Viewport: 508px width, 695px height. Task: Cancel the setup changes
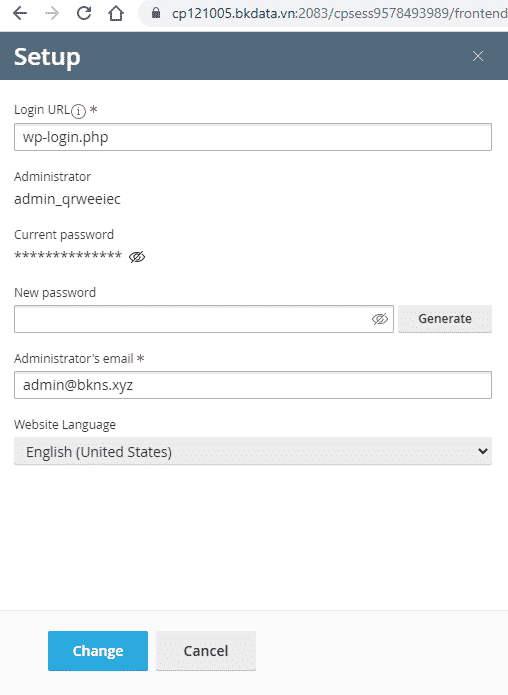click(x=206, y=651)
